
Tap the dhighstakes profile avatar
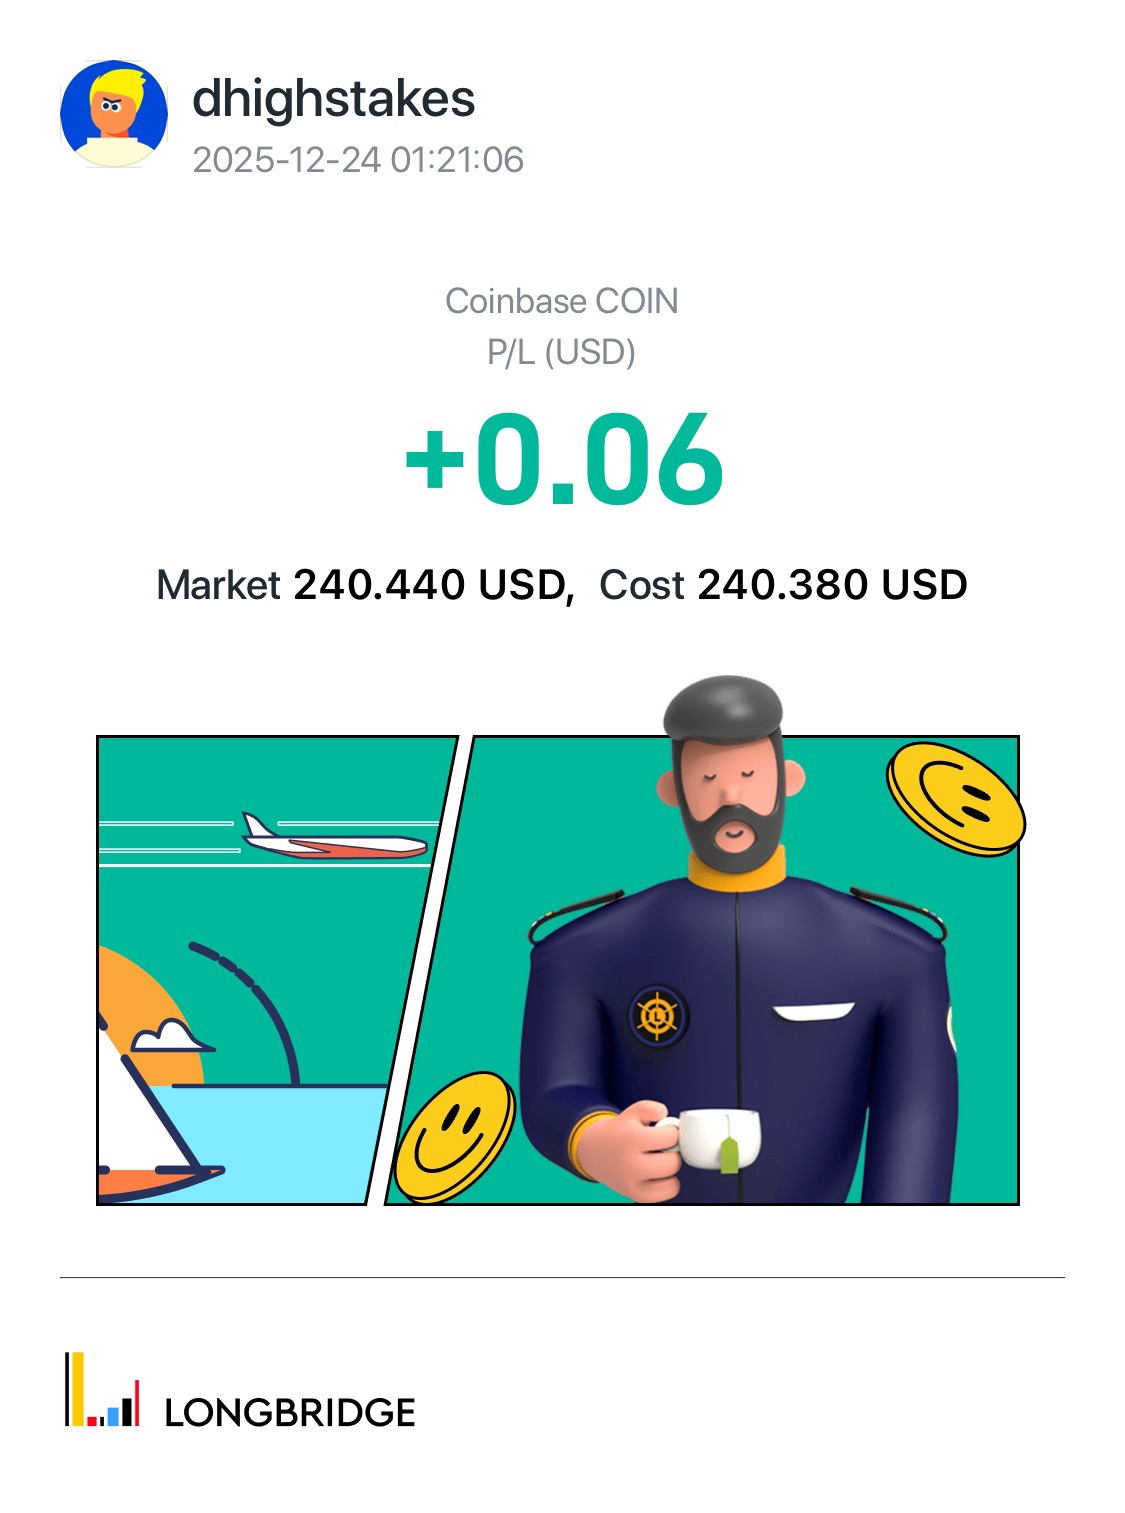(x=114, y=113)
